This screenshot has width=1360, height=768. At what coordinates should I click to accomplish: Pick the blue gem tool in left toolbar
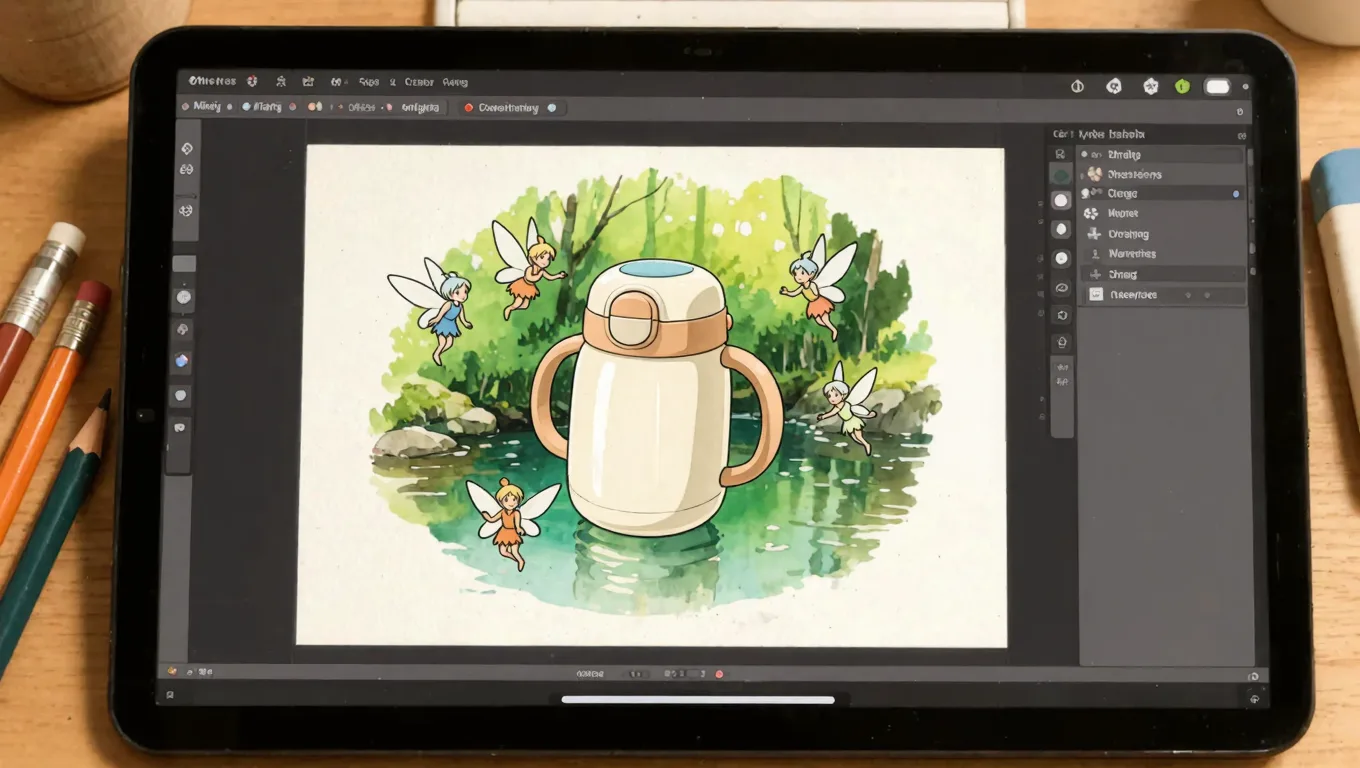[182, 361]
